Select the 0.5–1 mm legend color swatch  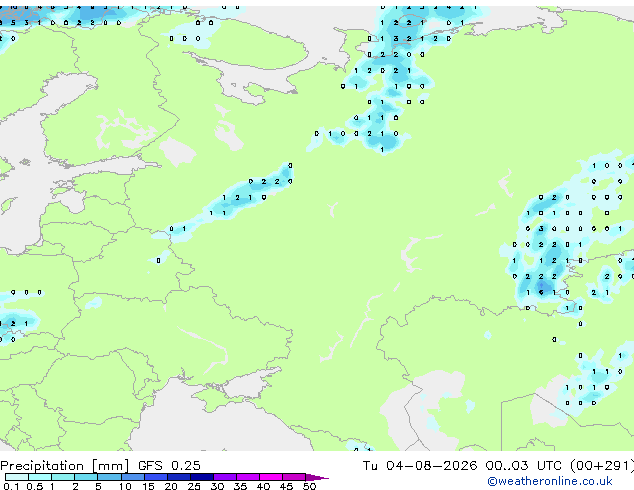point(40,477)
